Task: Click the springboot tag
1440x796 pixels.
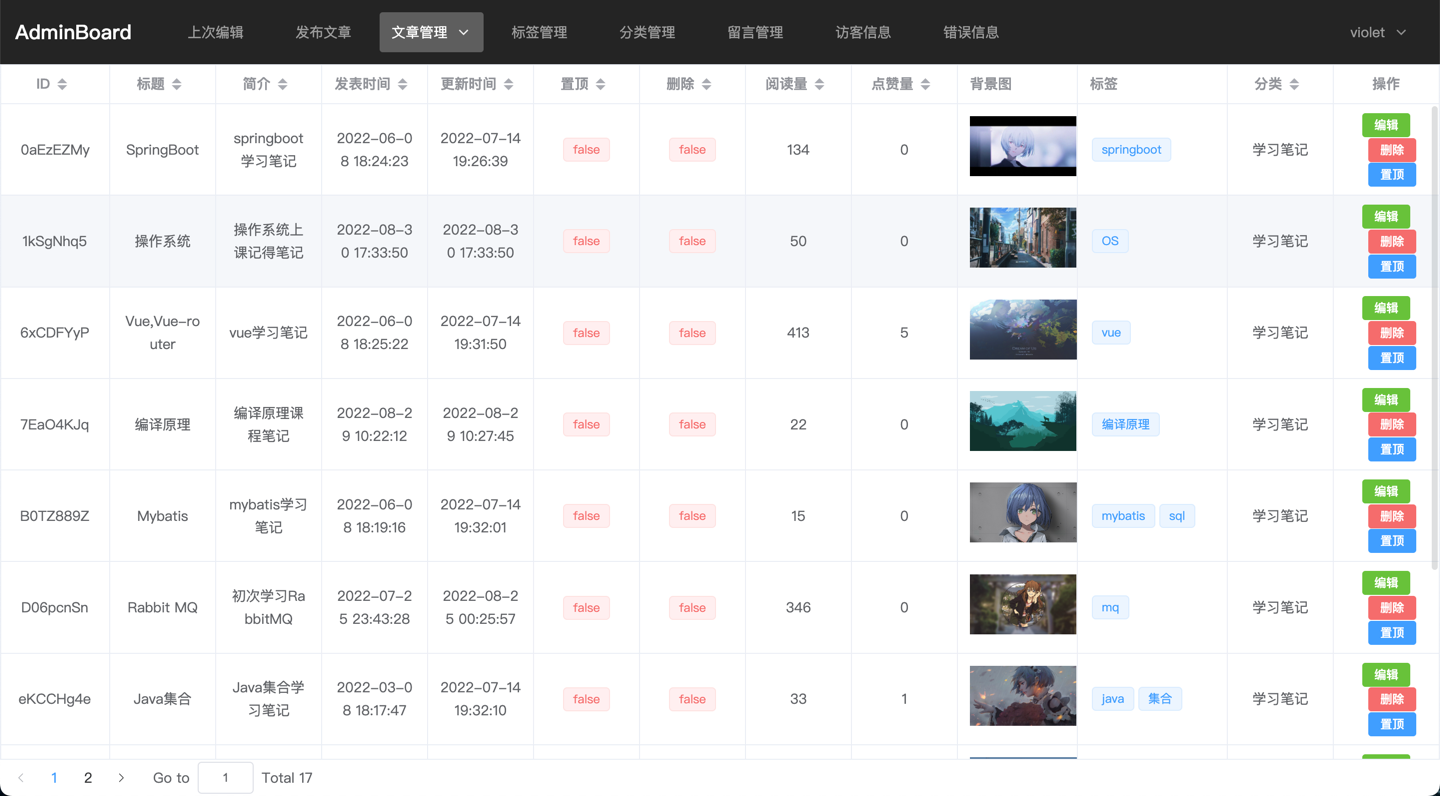Action: click(x=1131, y=150)
